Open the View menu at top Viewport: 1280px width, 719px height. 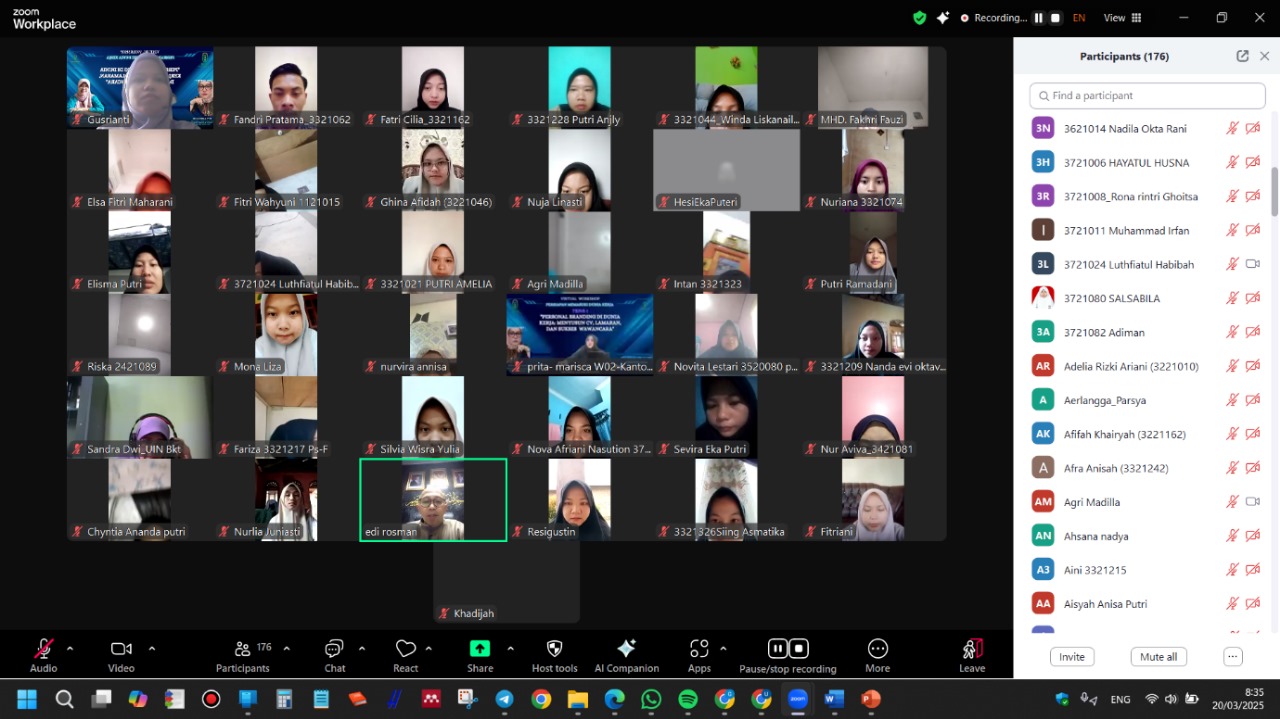[1120, 18]
